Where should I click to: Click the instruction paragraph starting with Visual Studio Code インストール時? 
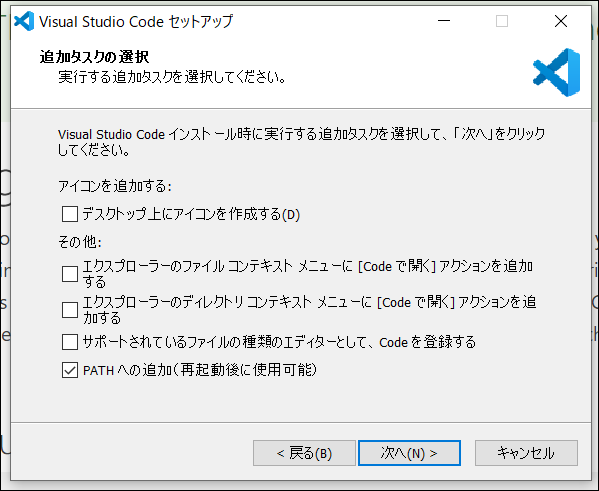pos(301,142)
